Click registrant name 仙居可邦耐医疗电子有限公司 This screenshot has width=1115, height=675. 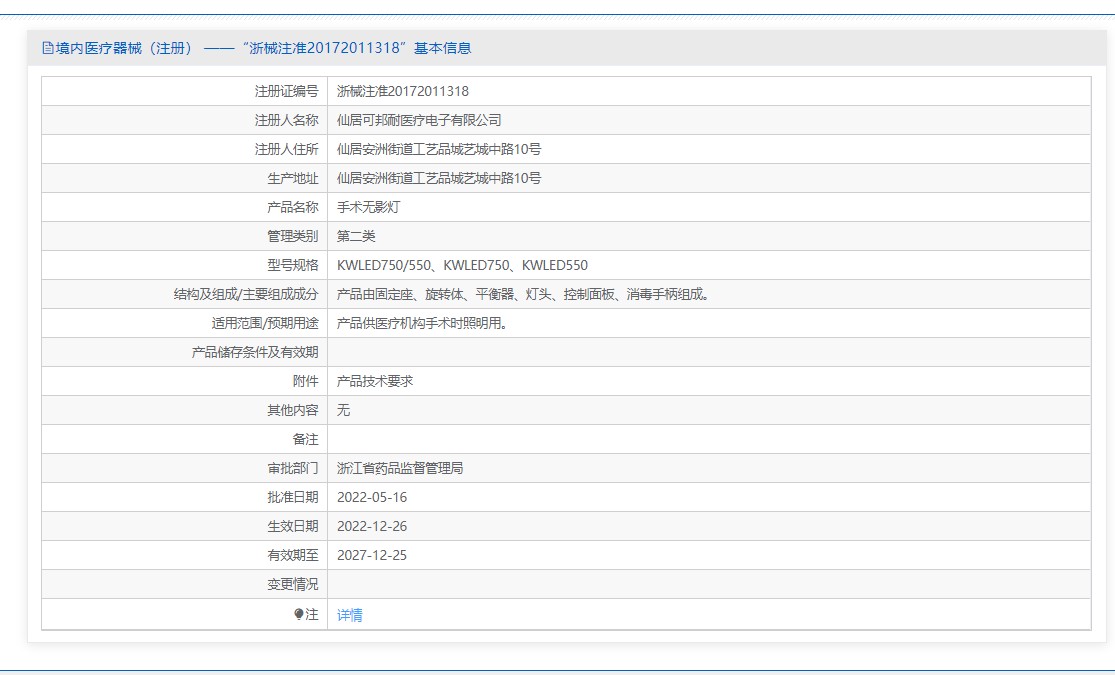pos(419,120)
